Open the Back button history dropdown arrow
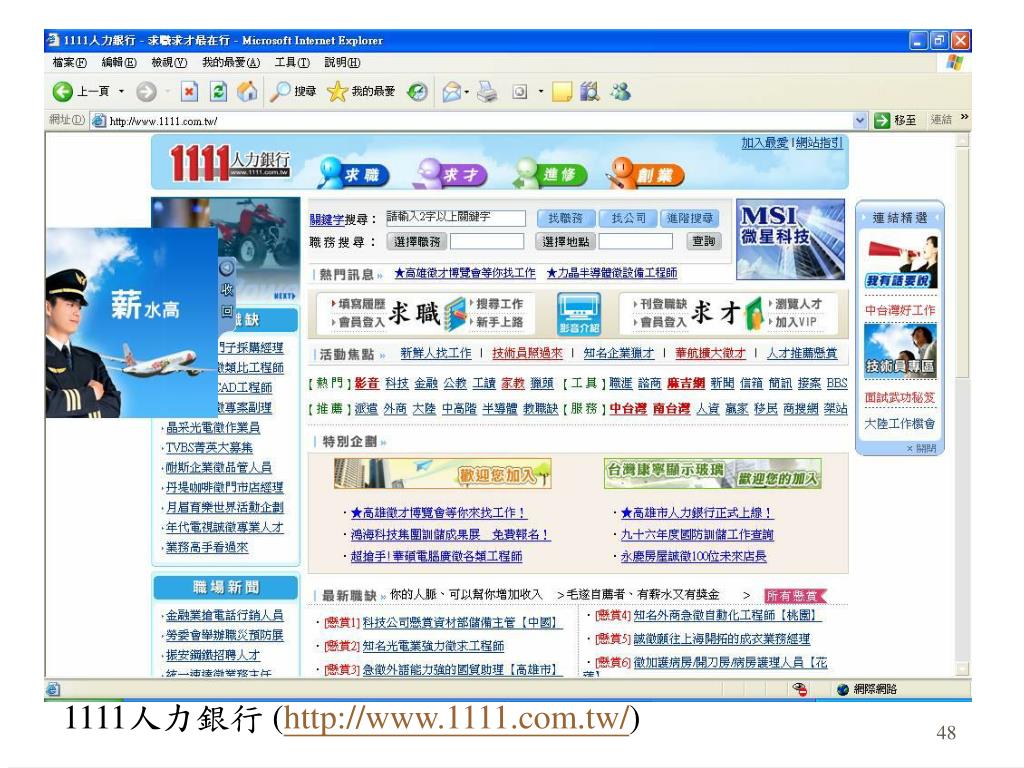 (x=121, y=91)
